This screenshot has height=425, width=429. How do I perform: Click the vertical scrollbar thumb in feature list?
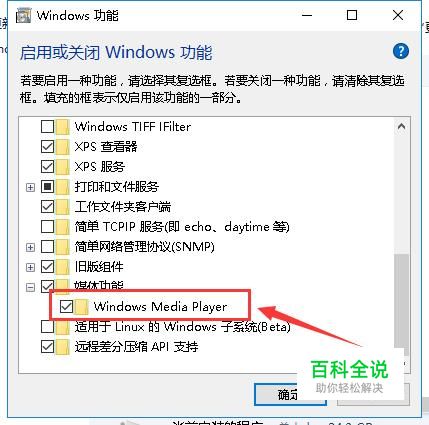pyautogui.click(x=402, y=302)
